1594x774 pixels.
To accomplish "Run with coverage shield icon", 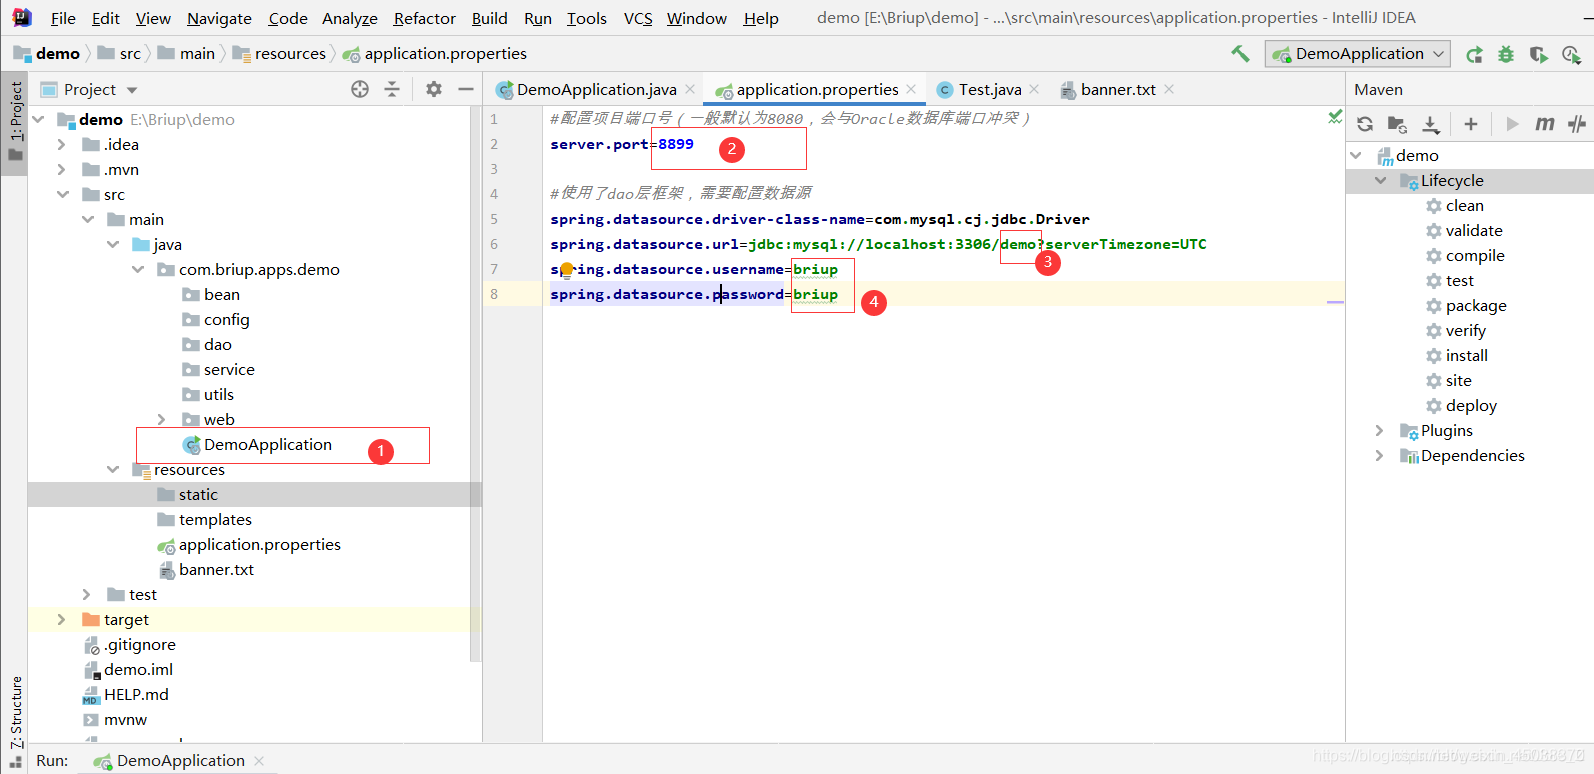I will point(1538,55).
